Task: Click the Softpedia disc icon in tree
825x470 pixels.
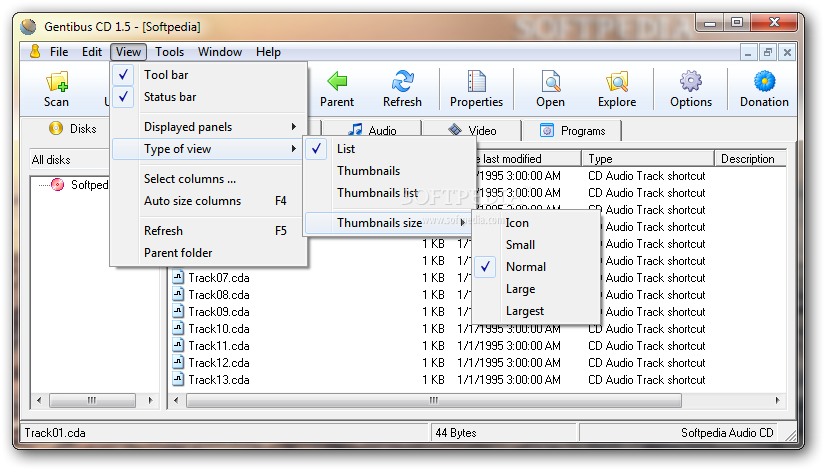Action: [x=57, y=184]
